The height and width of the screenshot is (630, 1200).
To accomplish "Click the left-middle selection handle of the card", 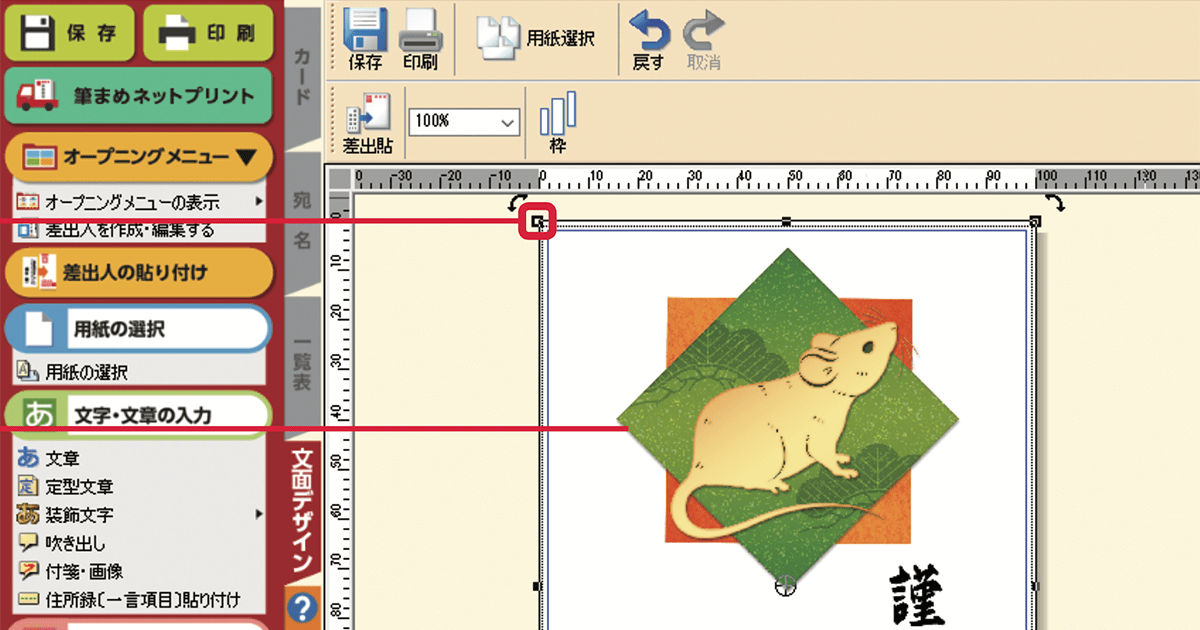I will click(x=537, y=587).
